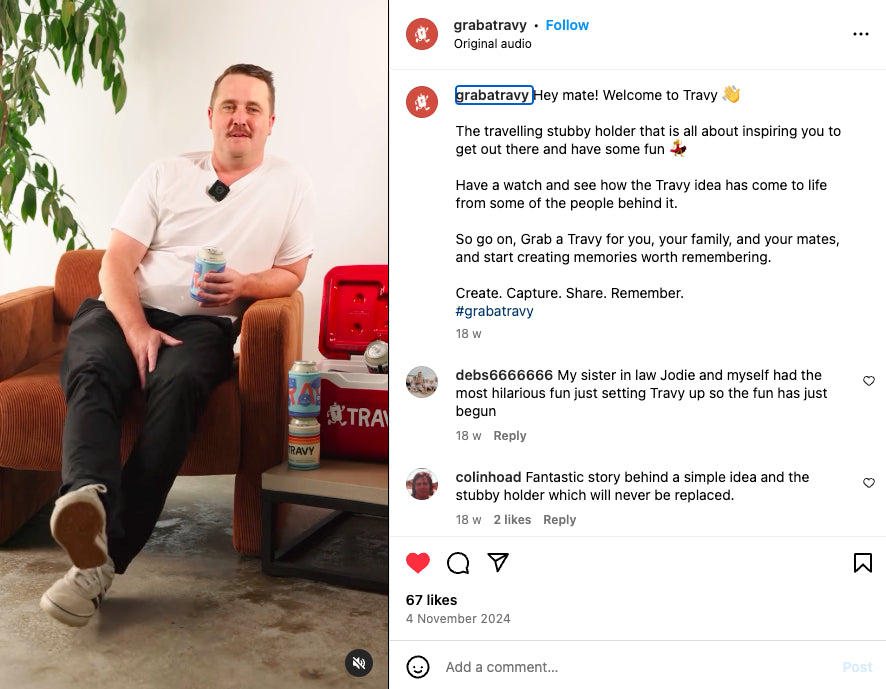Unlike the post with red heart icon
Image resolution: width=886 pixels, height=689 pixels.
click(418, 563)
